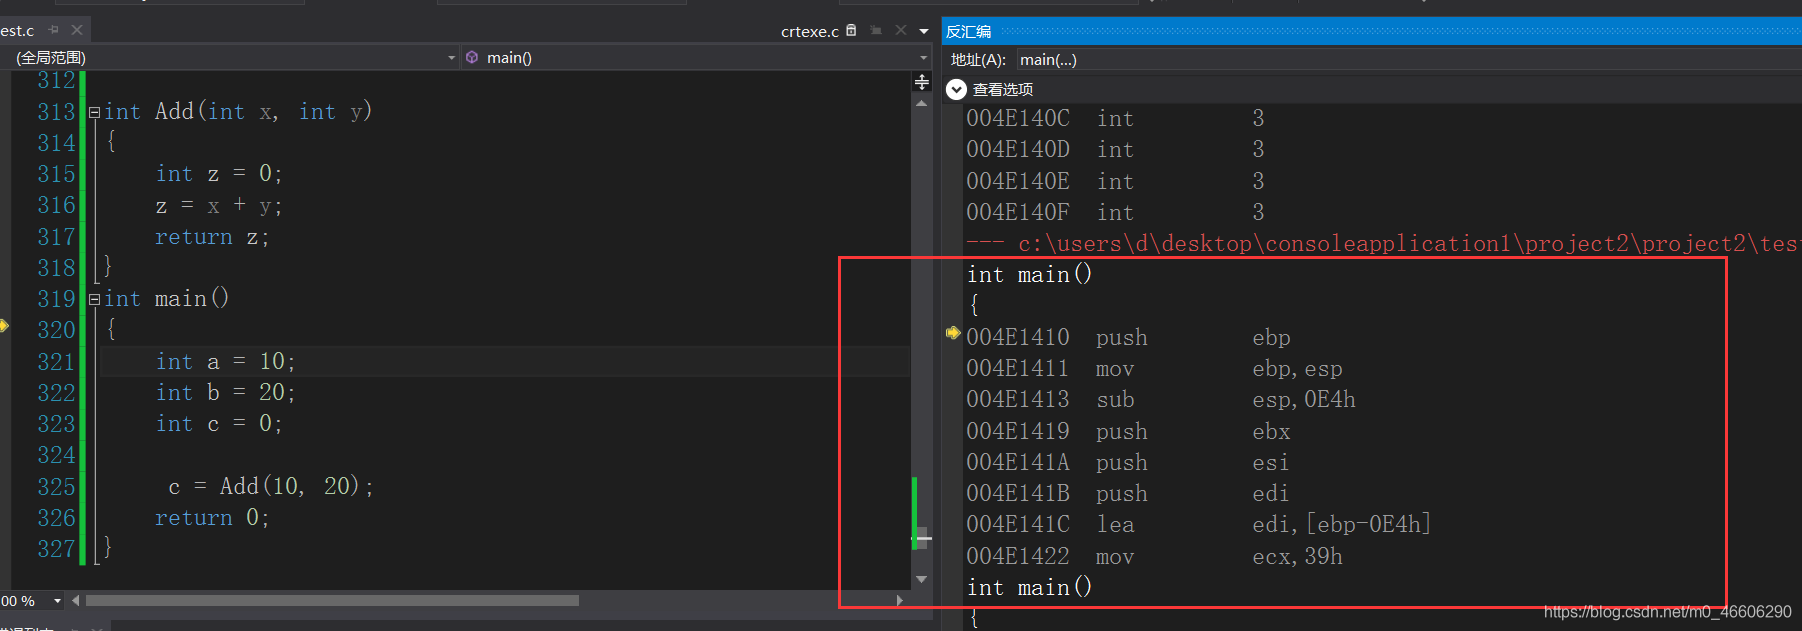Click 'int b = 20;' code line
The width and height of the screenshot is (1802, 631).
tap(225, 393)
